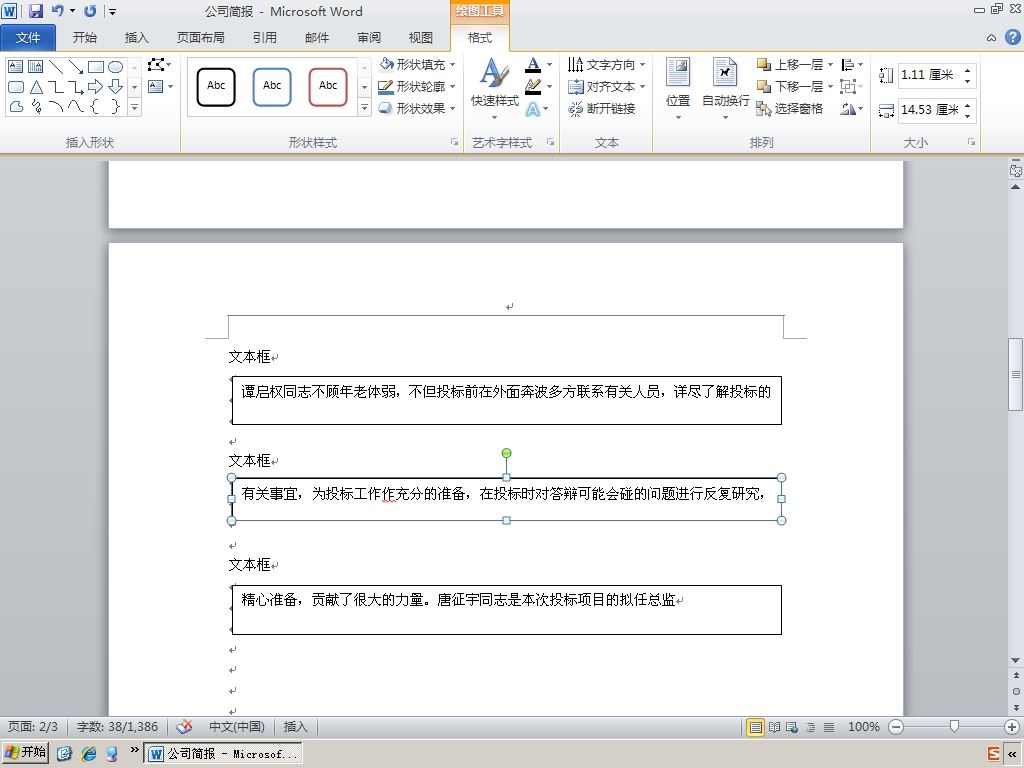Open 快速样式 quick styles menu
The width and height of the screenshot is (1024, 768).
coord(494,89)
